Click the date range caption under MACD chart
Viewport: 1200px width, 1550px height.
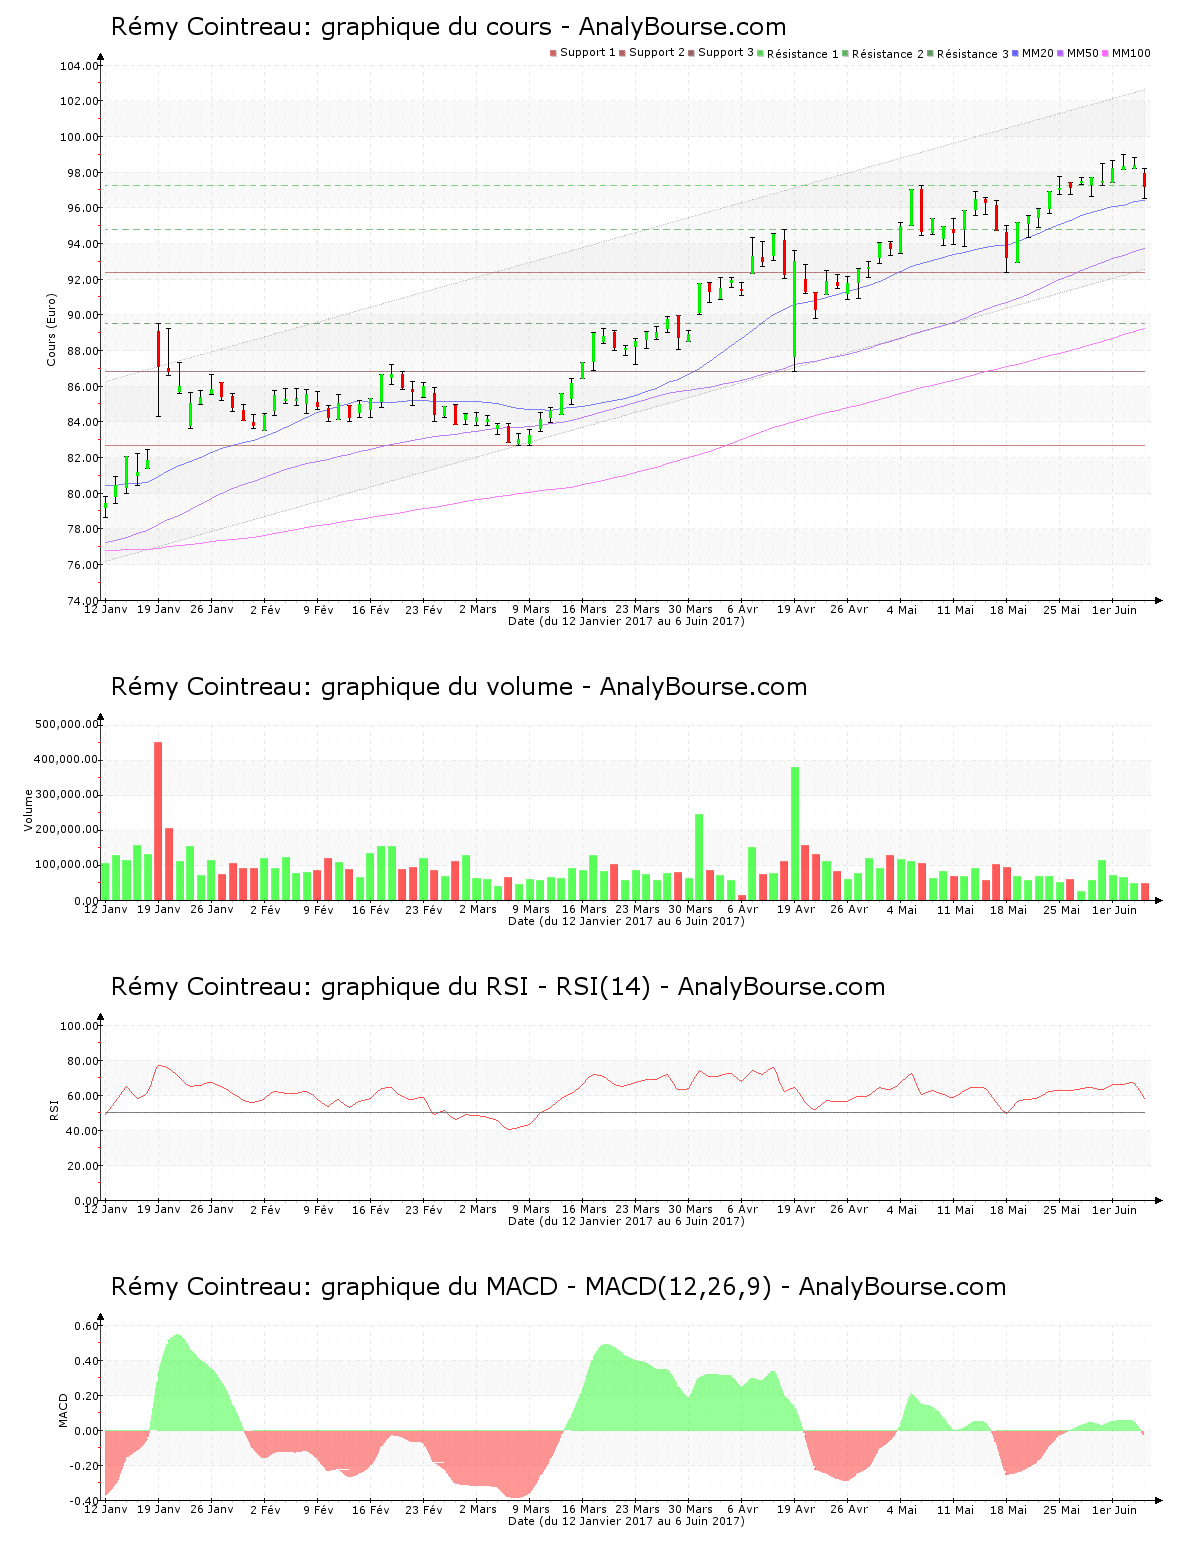(x=626, y=1521)
